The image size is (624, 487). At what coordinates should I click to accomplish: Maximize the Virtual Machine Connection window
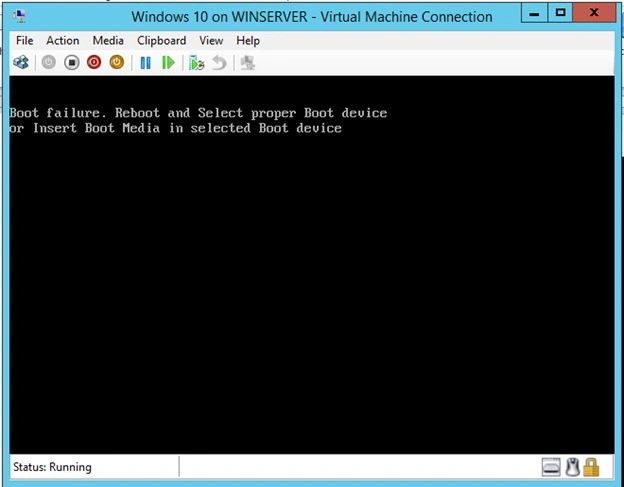560,13
